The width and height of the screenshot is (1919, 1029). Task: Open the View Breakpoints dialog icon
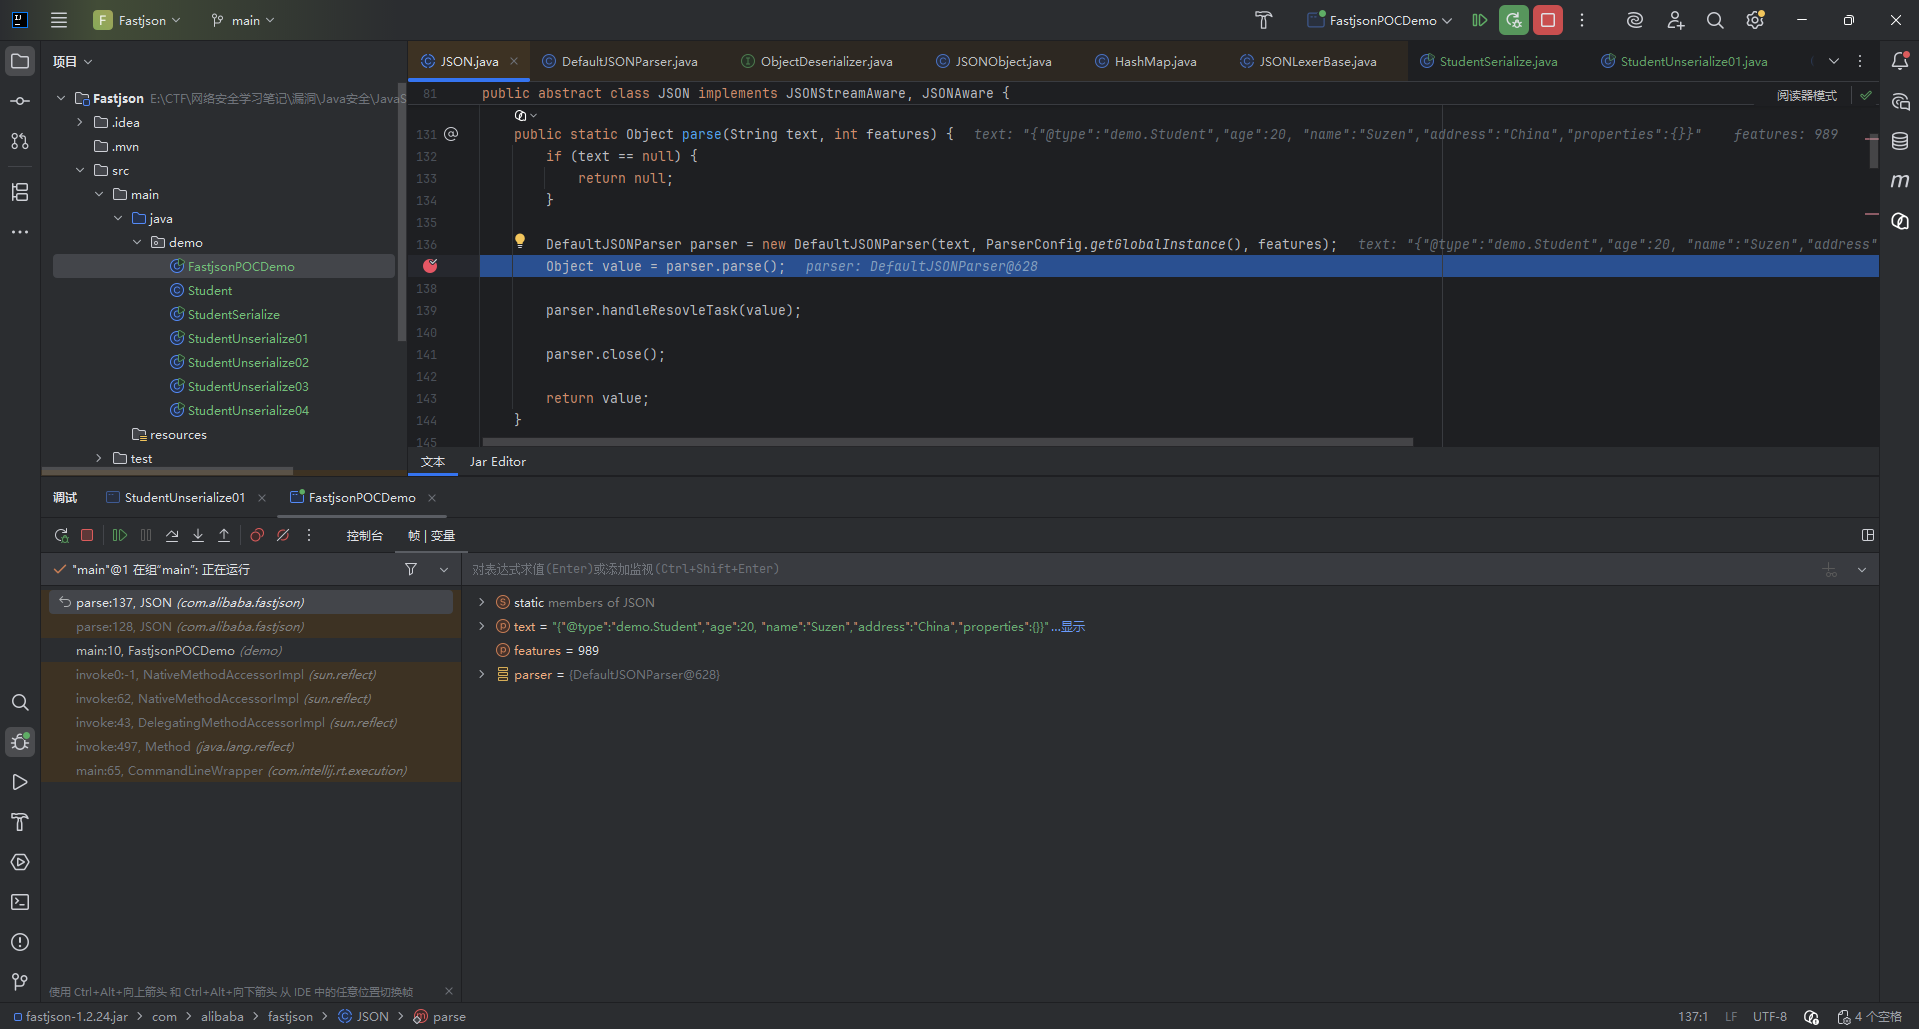[257, 536]
